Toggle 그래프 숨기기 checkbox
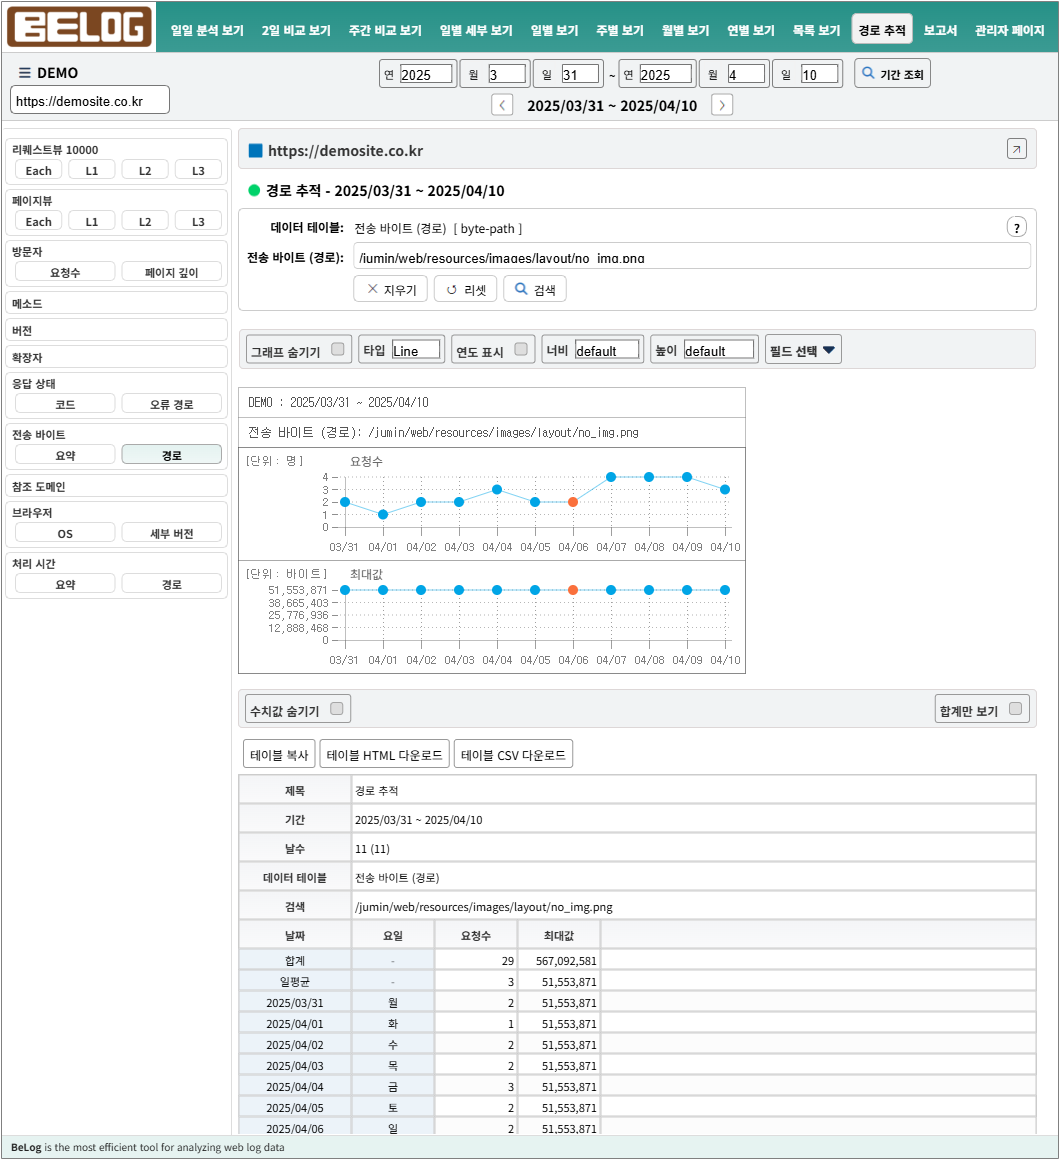This screenshot has height=1160, width=1060. [338, 349]
